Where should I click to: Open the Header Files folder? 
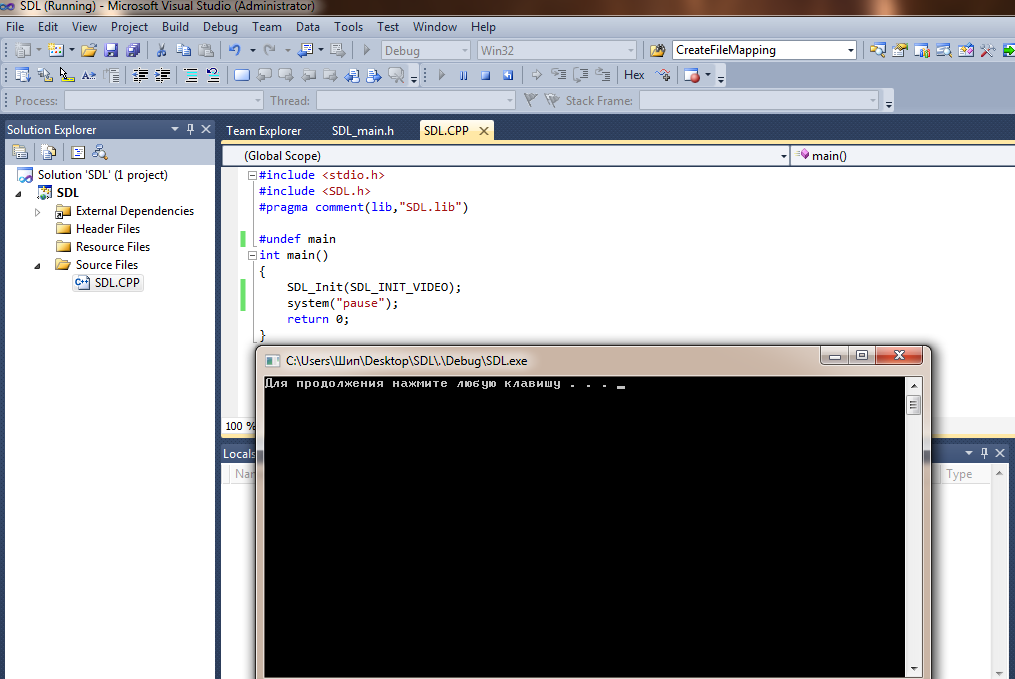pyautogui.click(x=107, y=229)
